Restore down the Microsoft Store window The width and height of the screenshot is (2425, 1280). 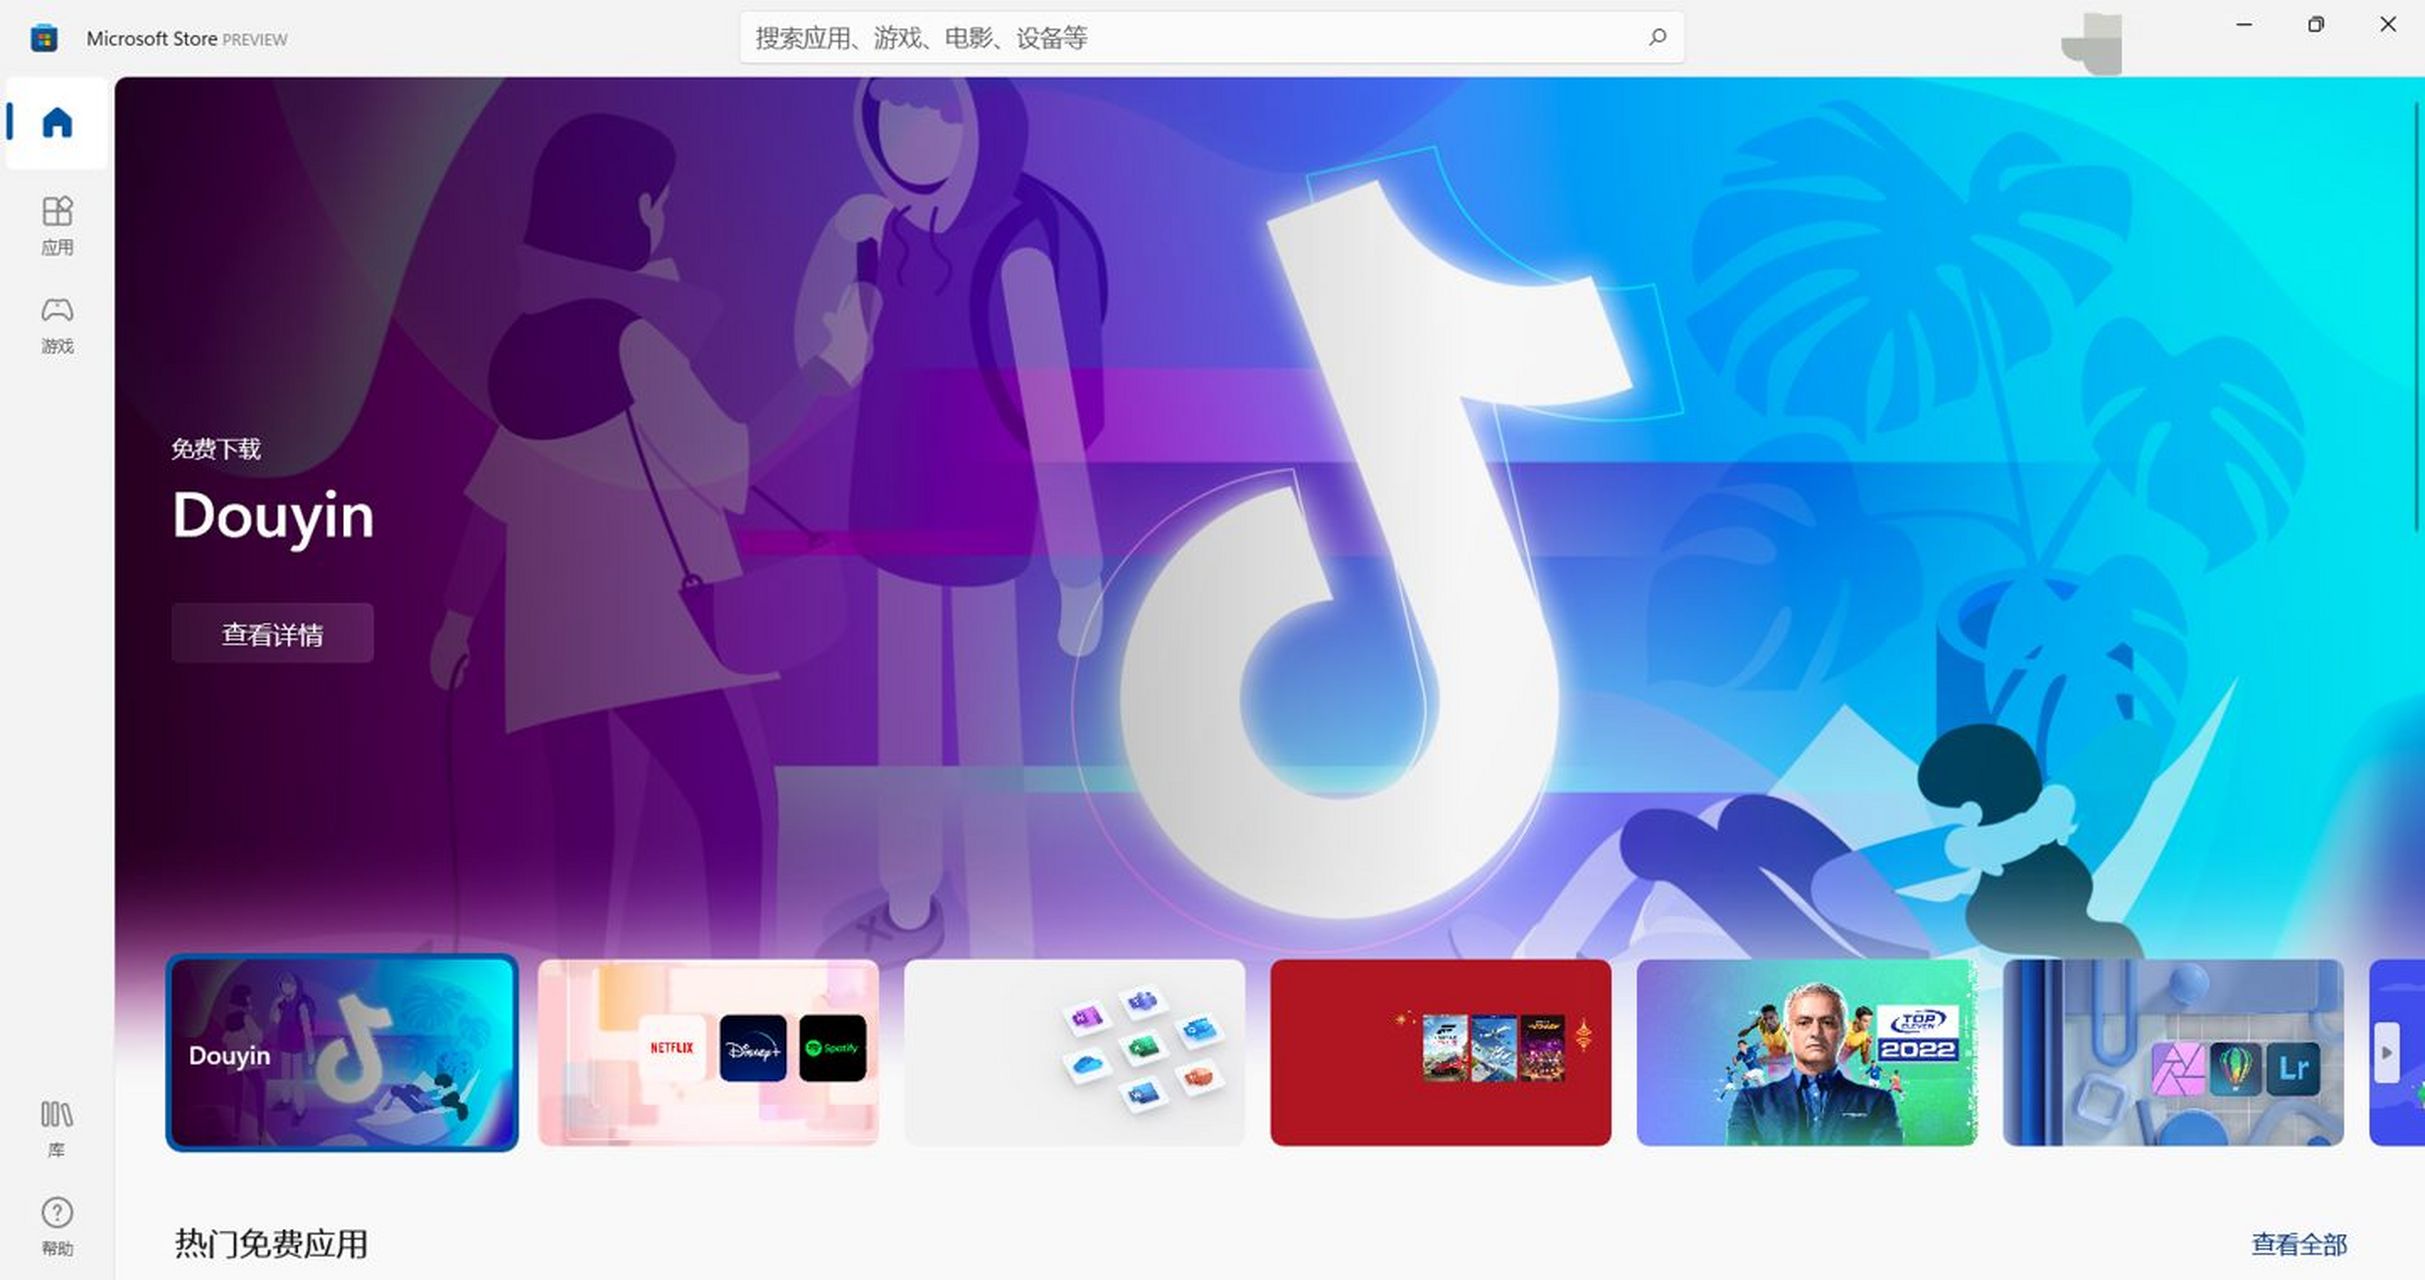coord(2316,25)
